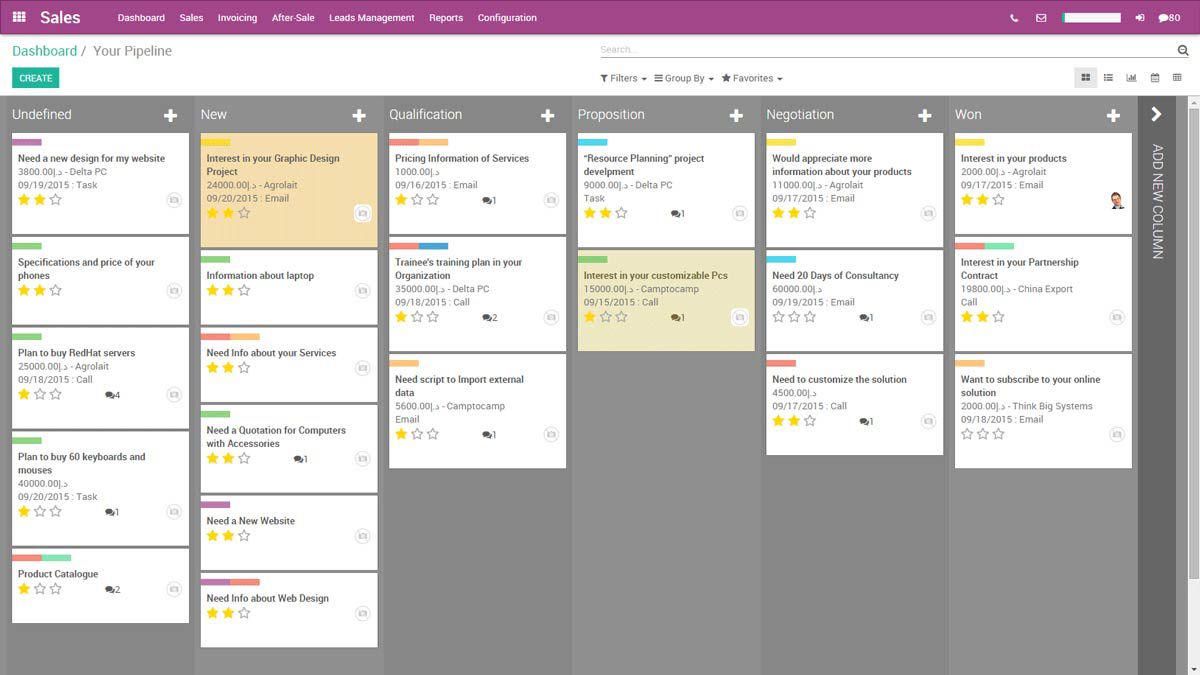Go to the Reports menu
Image resolution: width=1200 pixels, height=675 pixels.
point(446,17)
